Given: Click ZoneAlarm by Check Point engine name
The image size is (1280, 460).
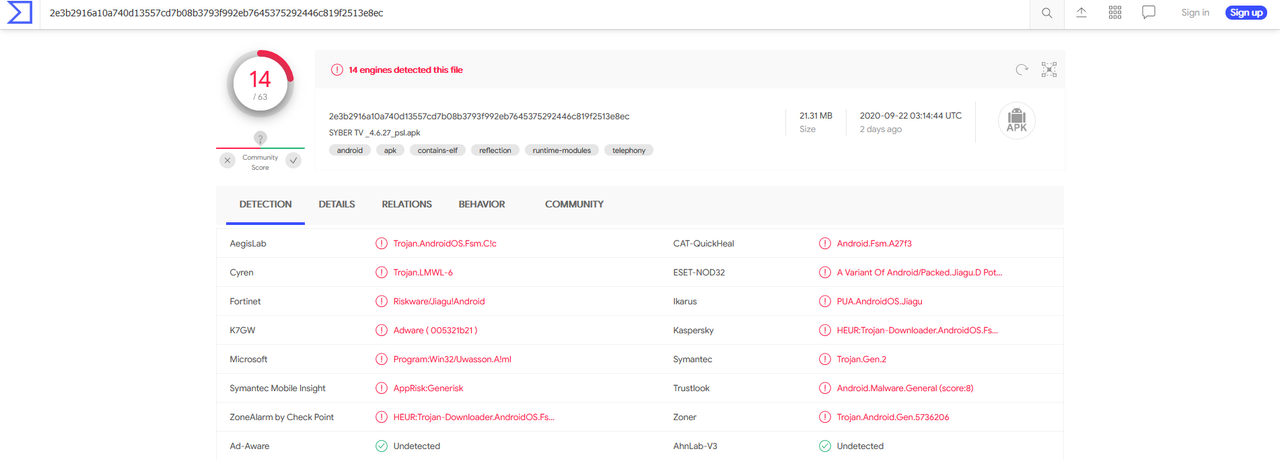Looking at the screenshot, I should [282, 417].
